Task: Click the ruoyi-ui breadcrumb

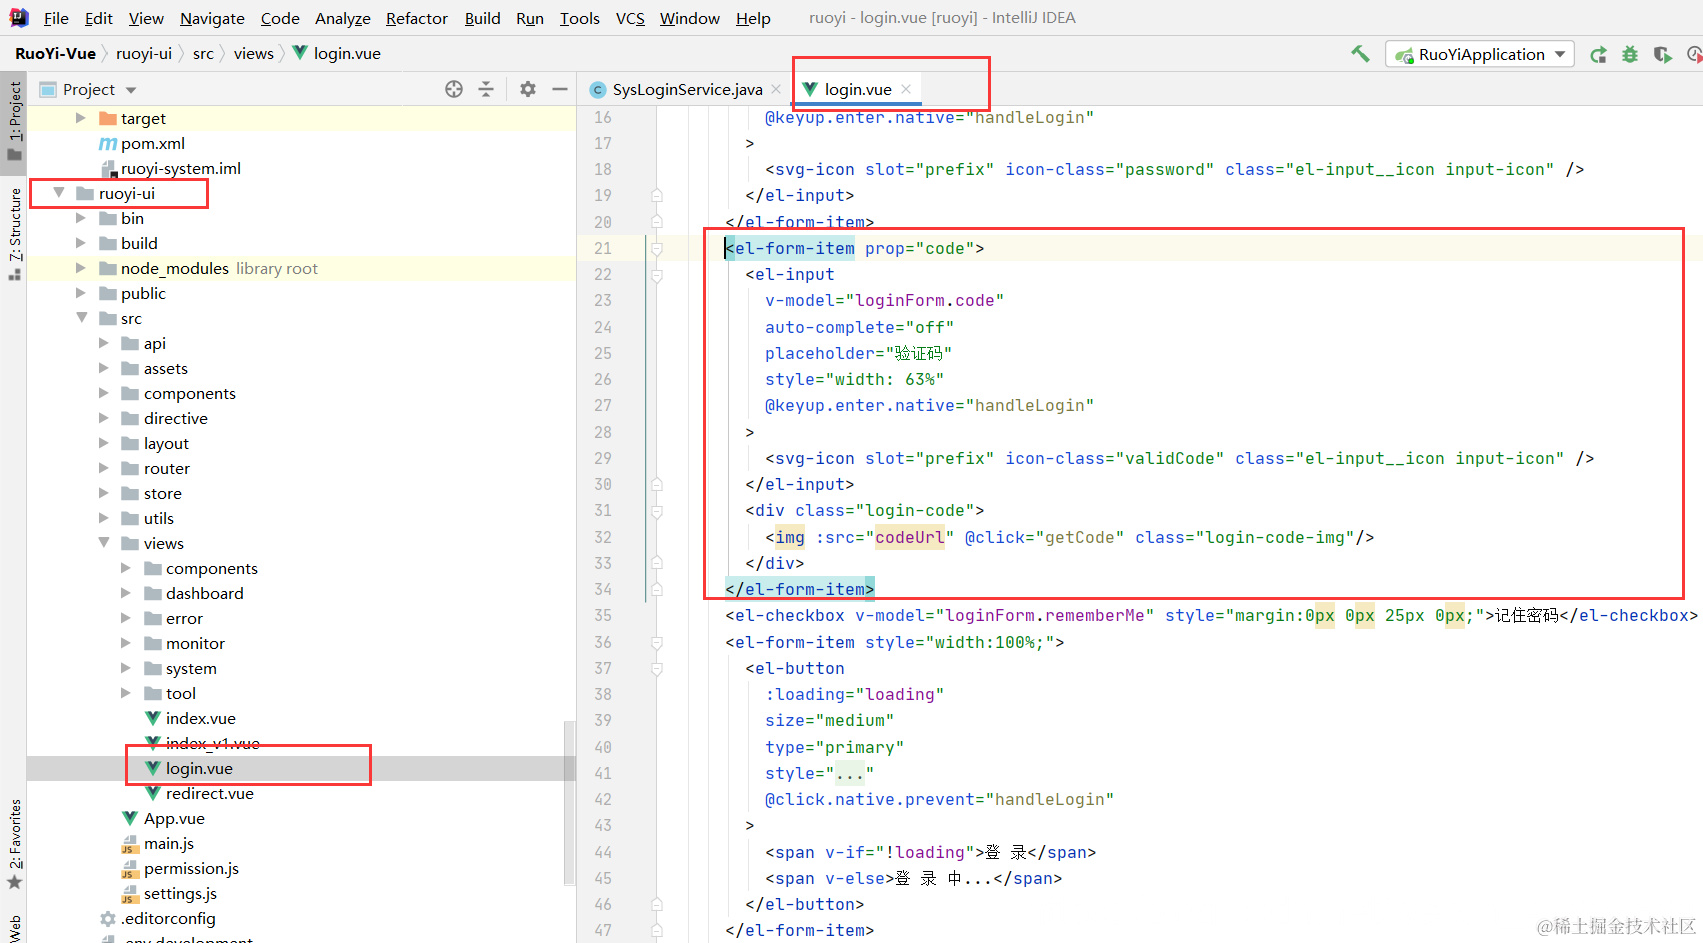Action: click(144, 54)
